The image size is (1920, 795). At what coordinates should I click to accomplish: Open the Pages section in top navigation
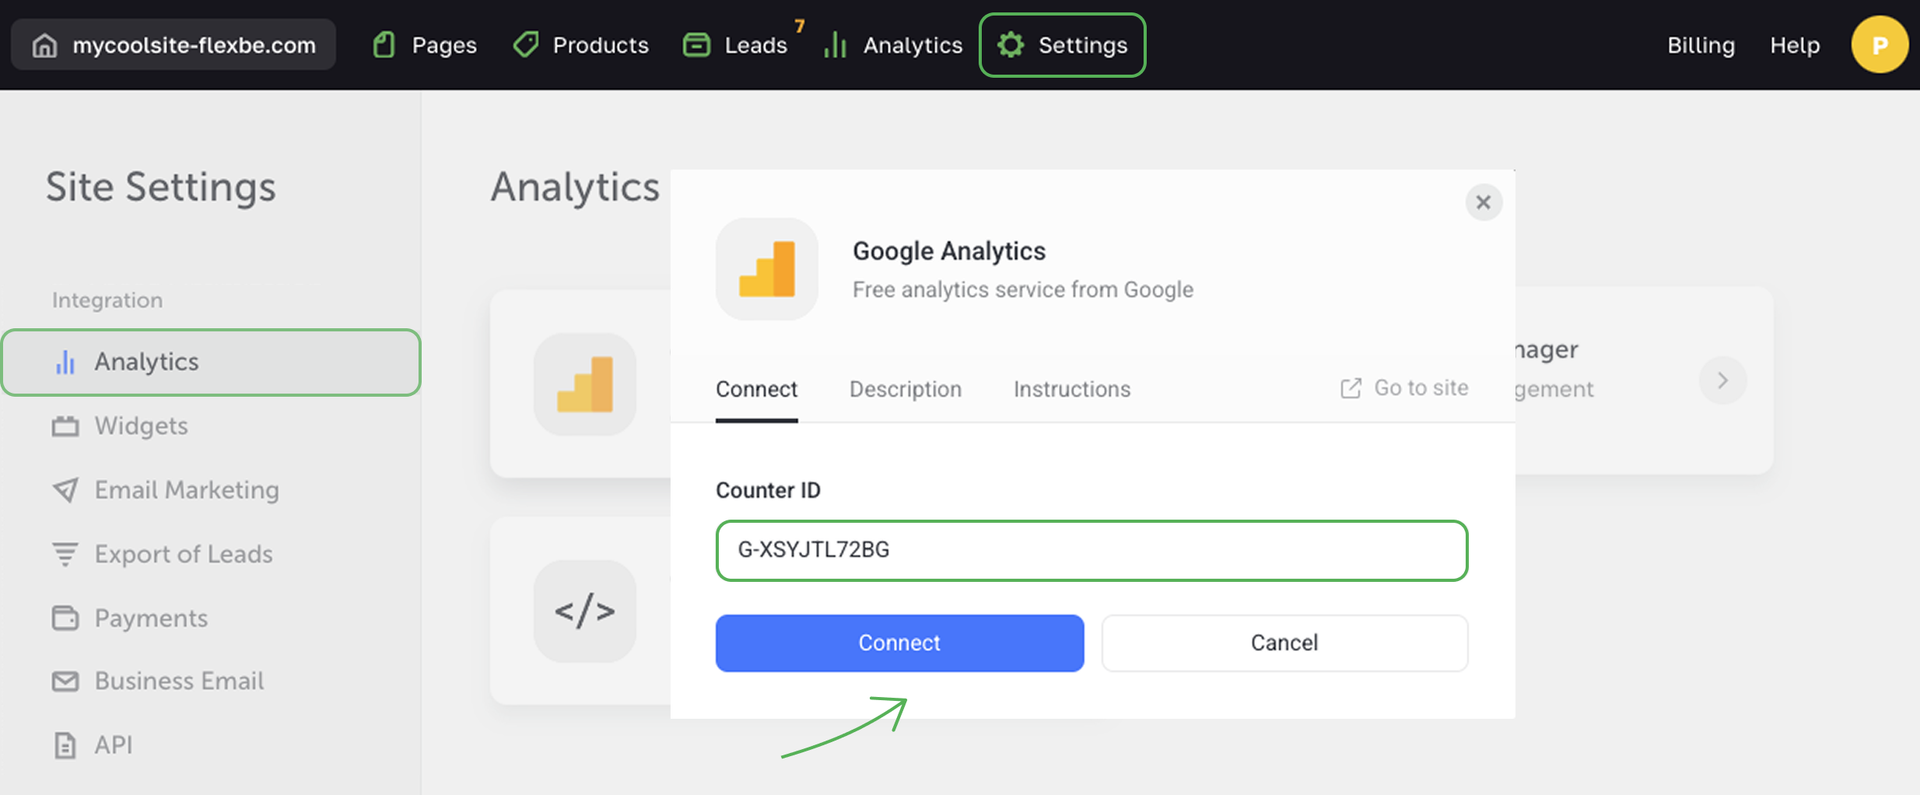[x=425, y=45]
